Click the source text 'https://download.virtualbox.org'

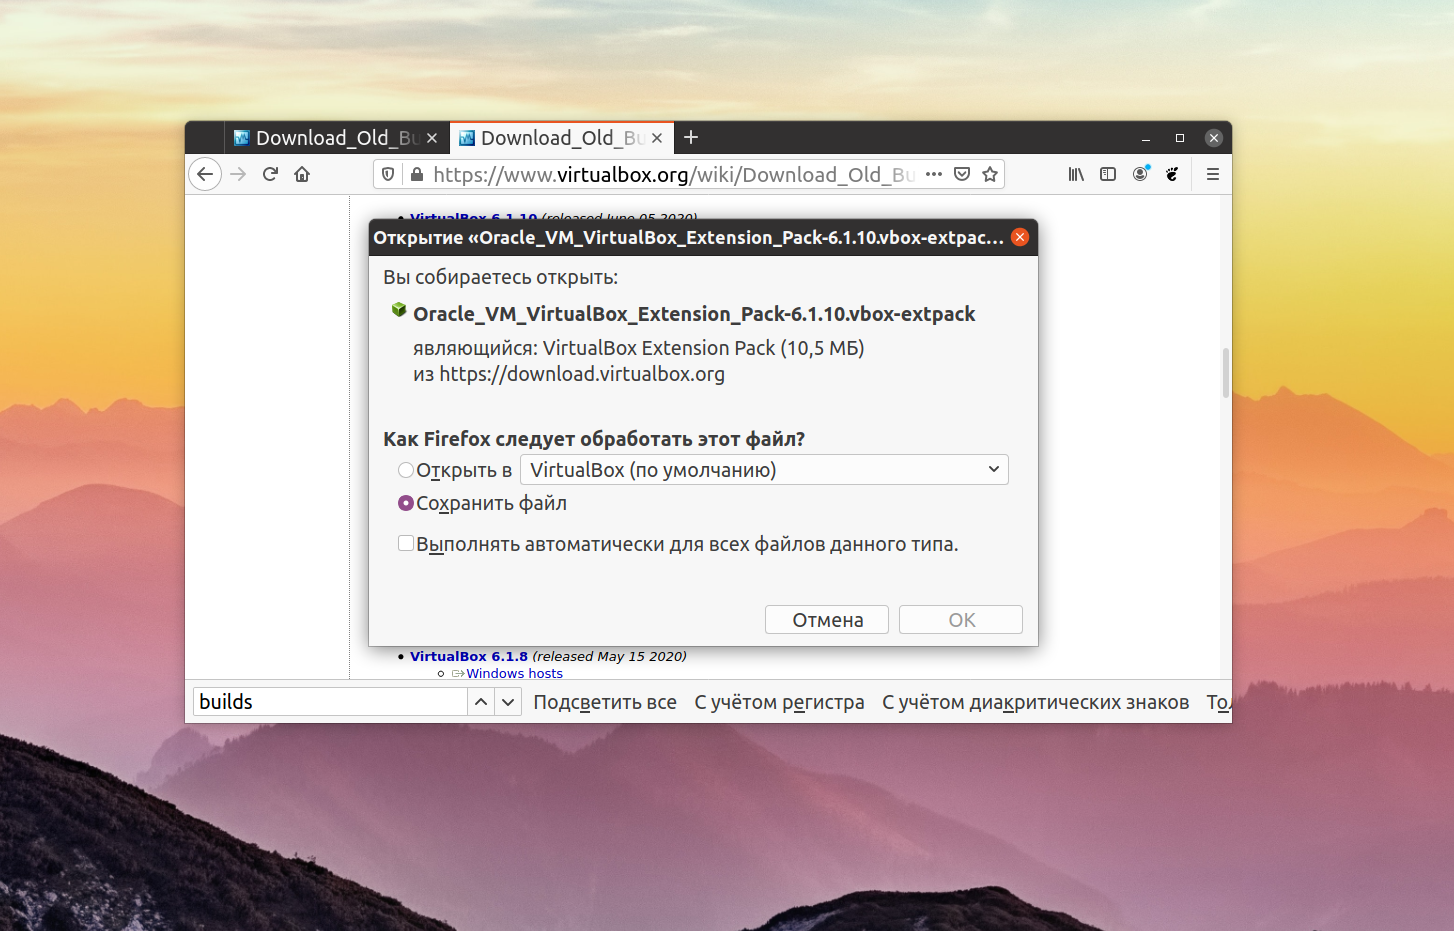pyautogui.click(x=582, y=374)
